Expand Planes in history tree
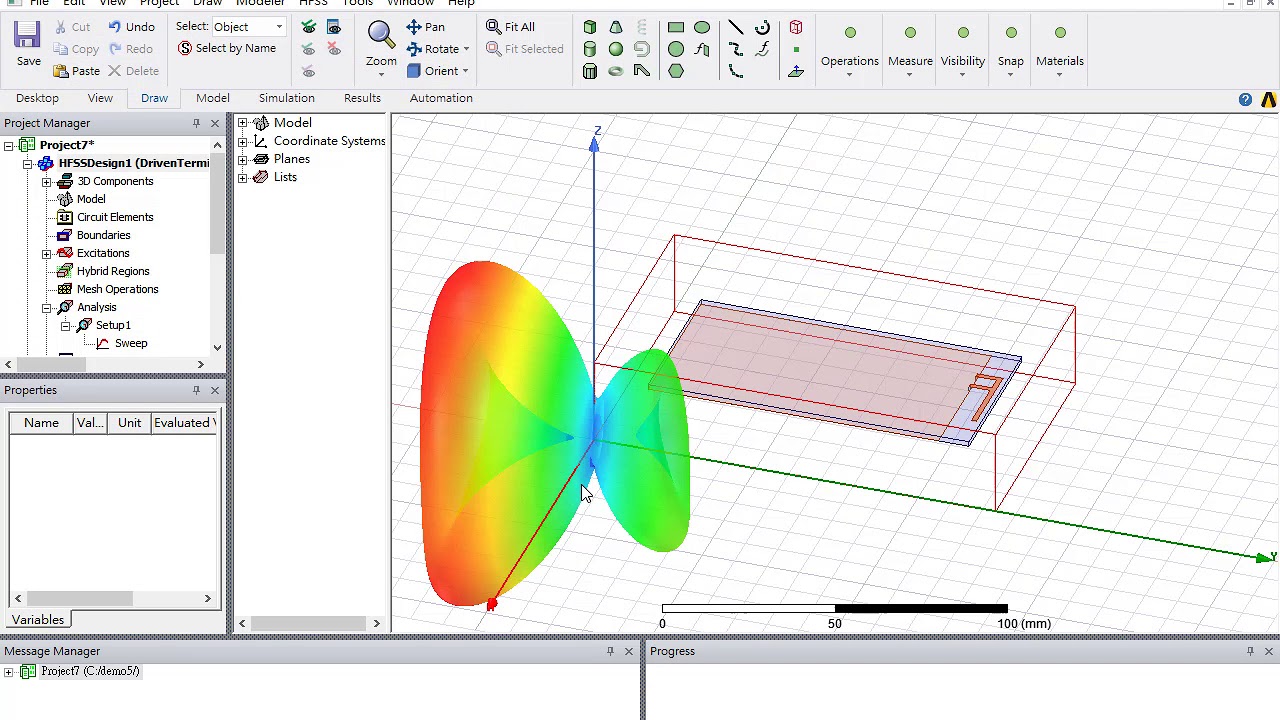The height and width of the screenshot is (720, 1280). [242, 159]
